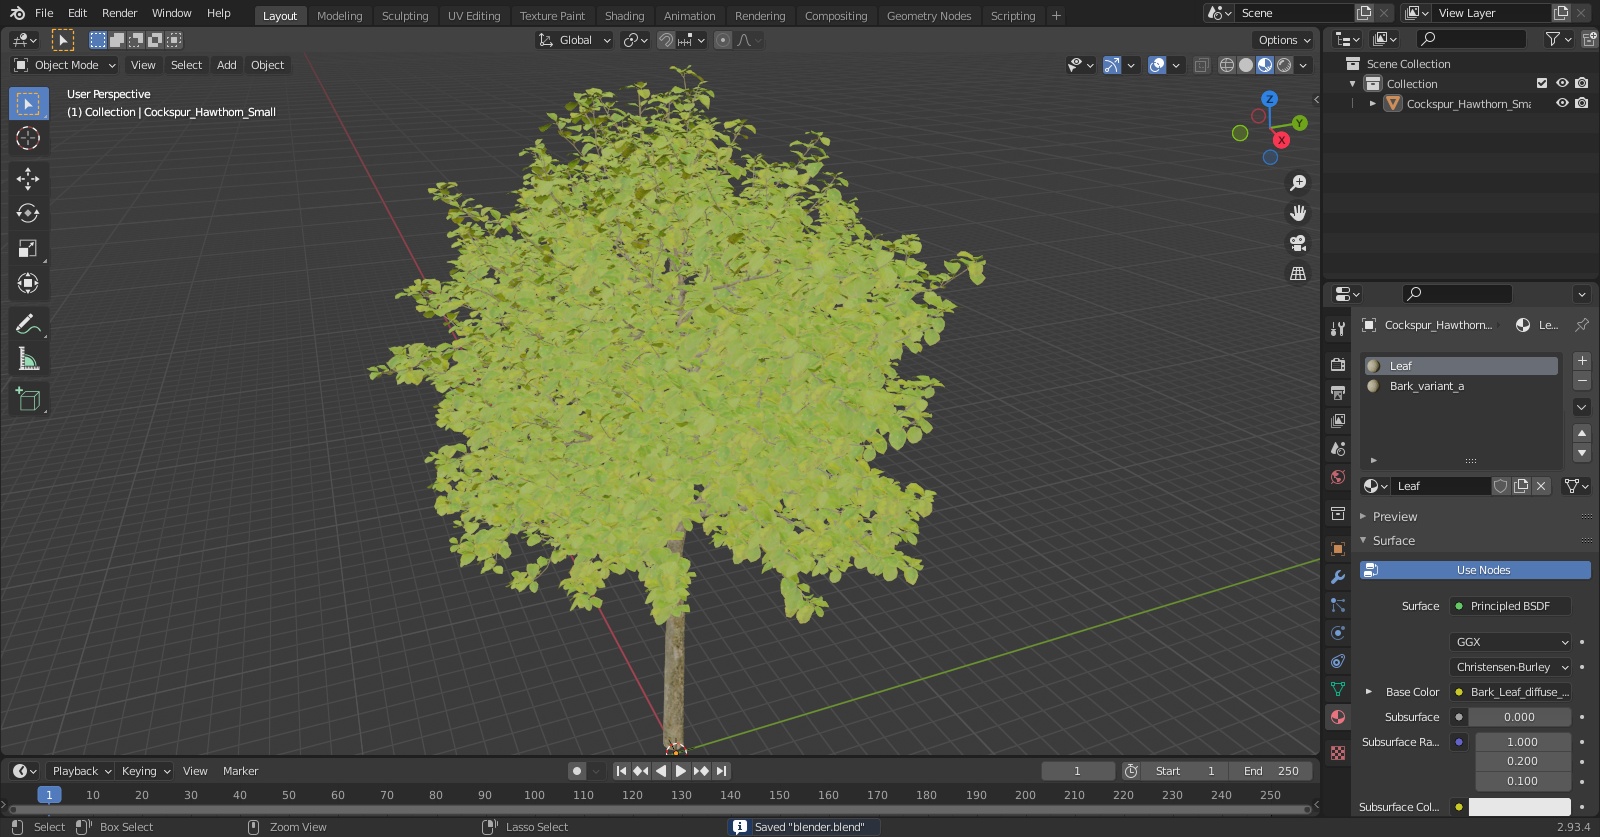Switch orthographic/perspective grid icon
Image resolution: width=1600 pixels, height=837 pixels.
click(1298, 273)
